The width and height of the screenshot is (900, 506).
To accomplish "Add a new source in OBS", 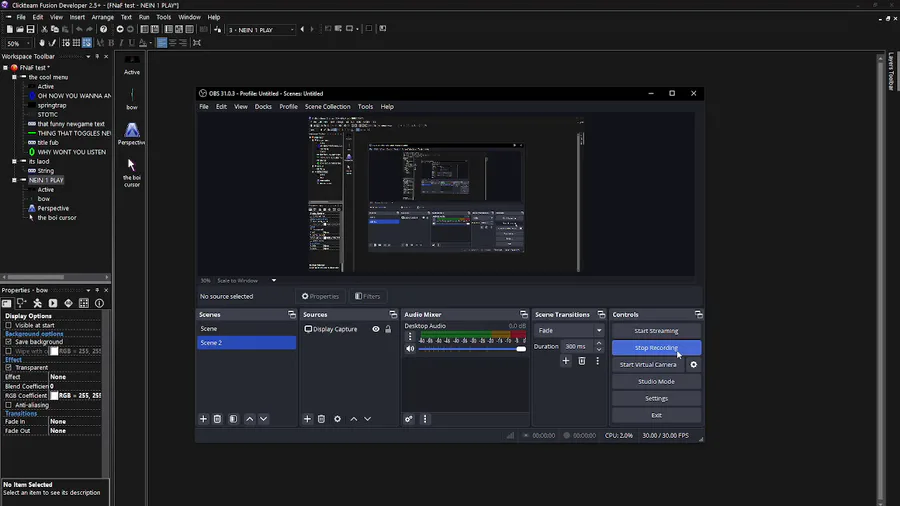I will coord(307,419).
